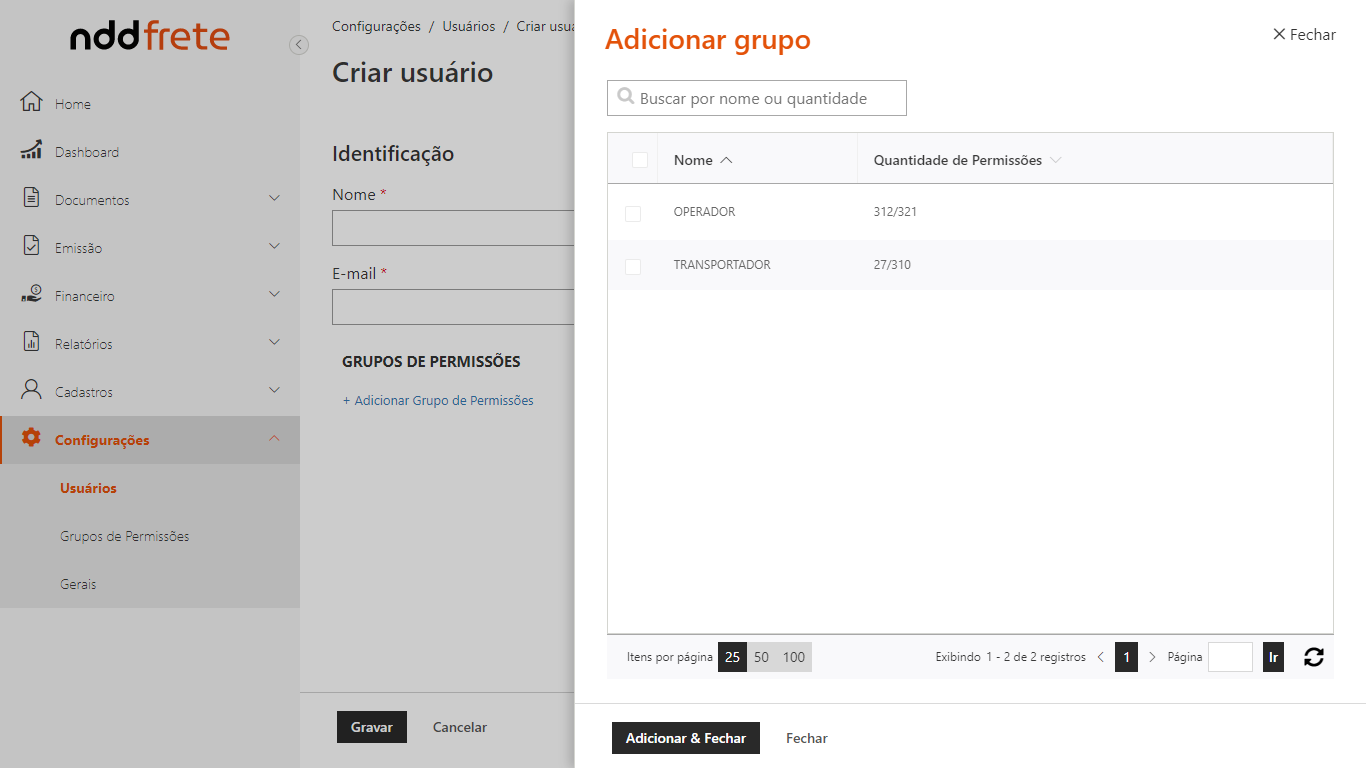
Task: Open Gerais submenu item
Action: 78,584
